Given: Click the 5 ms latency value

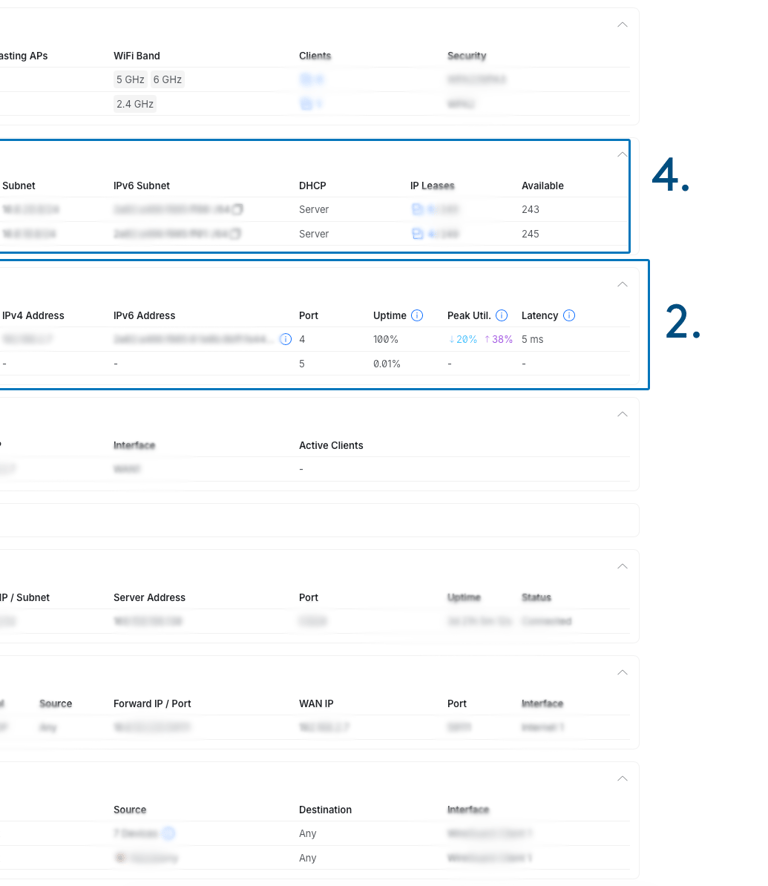Looking at the screenshot, I should (532, 340).
